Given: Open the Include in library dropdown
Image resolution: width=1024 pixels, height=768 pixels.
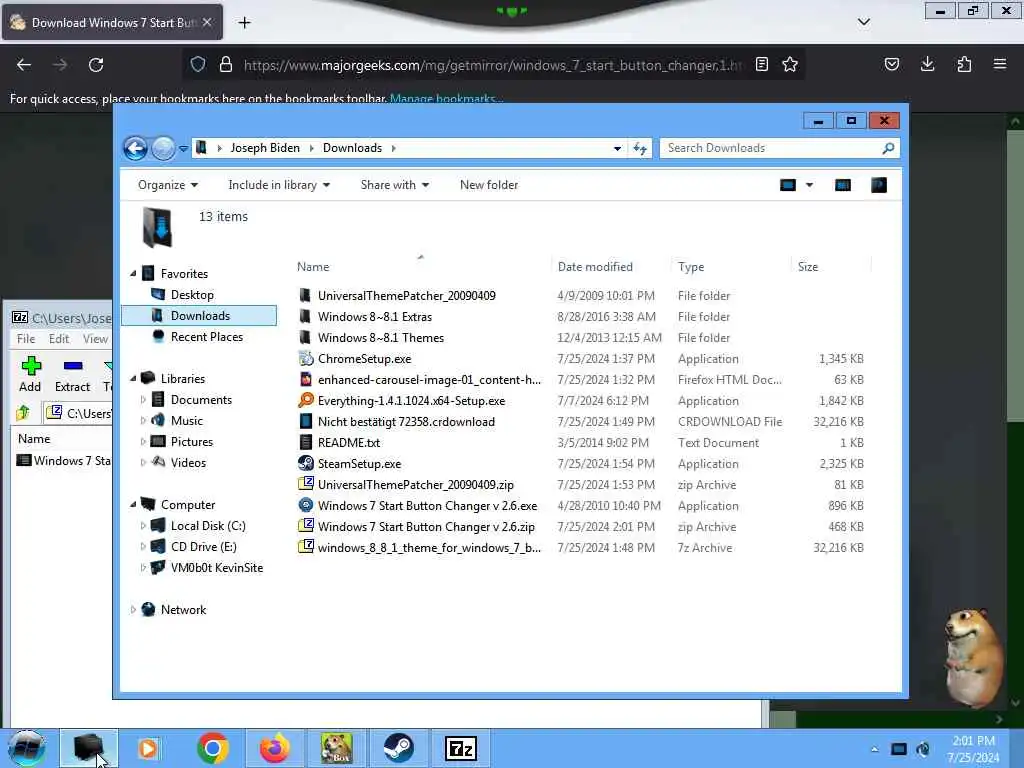Looking at the screenshot, I should pos(279,185).
